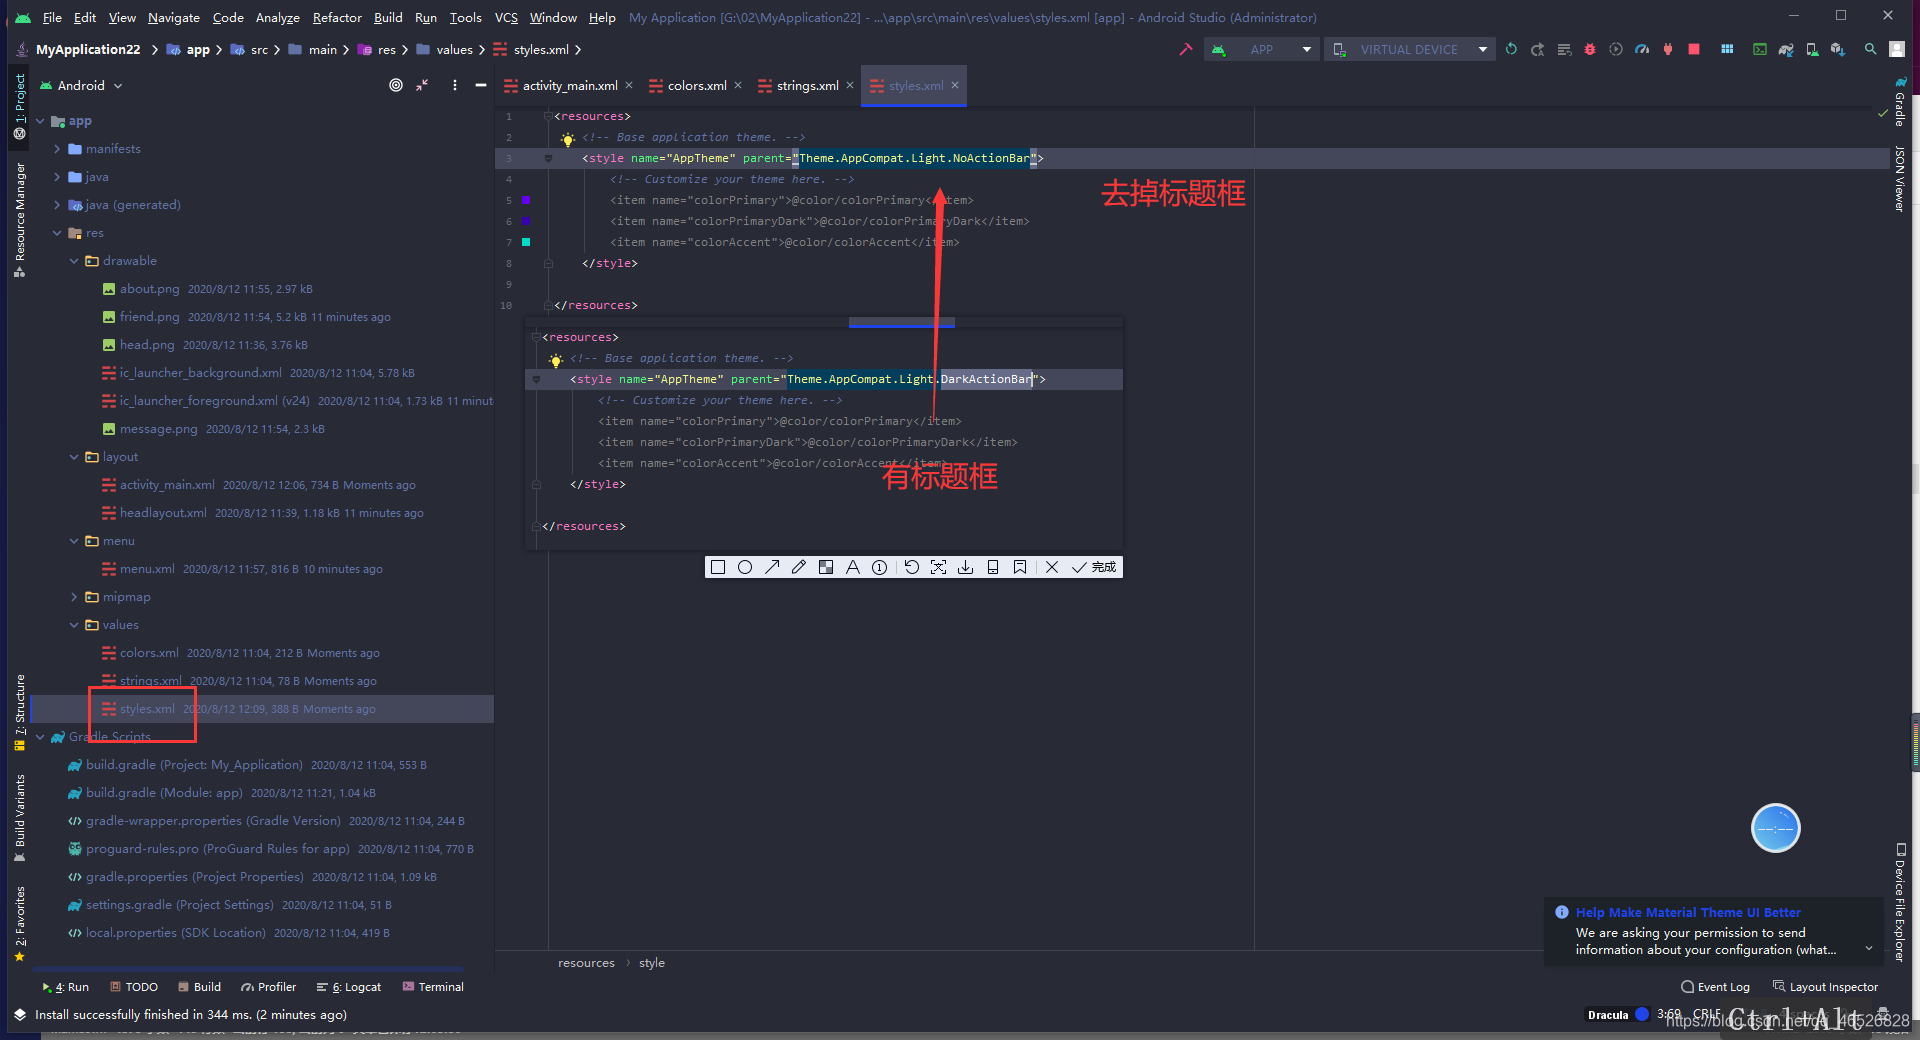Open the VIRTUAL DEVICE selector dropdown
The width and height of the screenshot is (1920, 1040).
(1410, 49)
